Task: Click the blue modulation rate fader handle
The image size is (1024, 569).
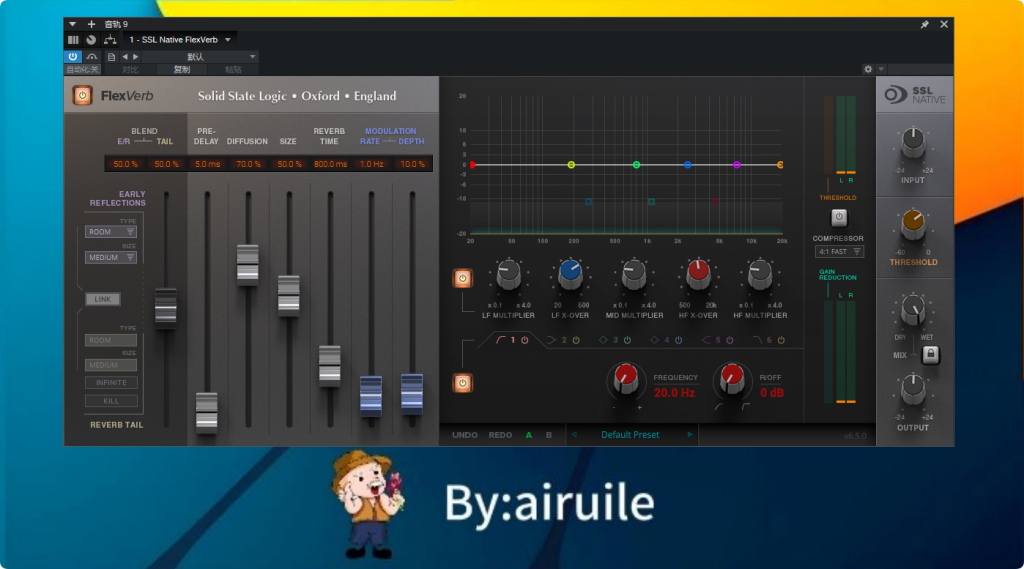Action: click(x=371, y=395)
